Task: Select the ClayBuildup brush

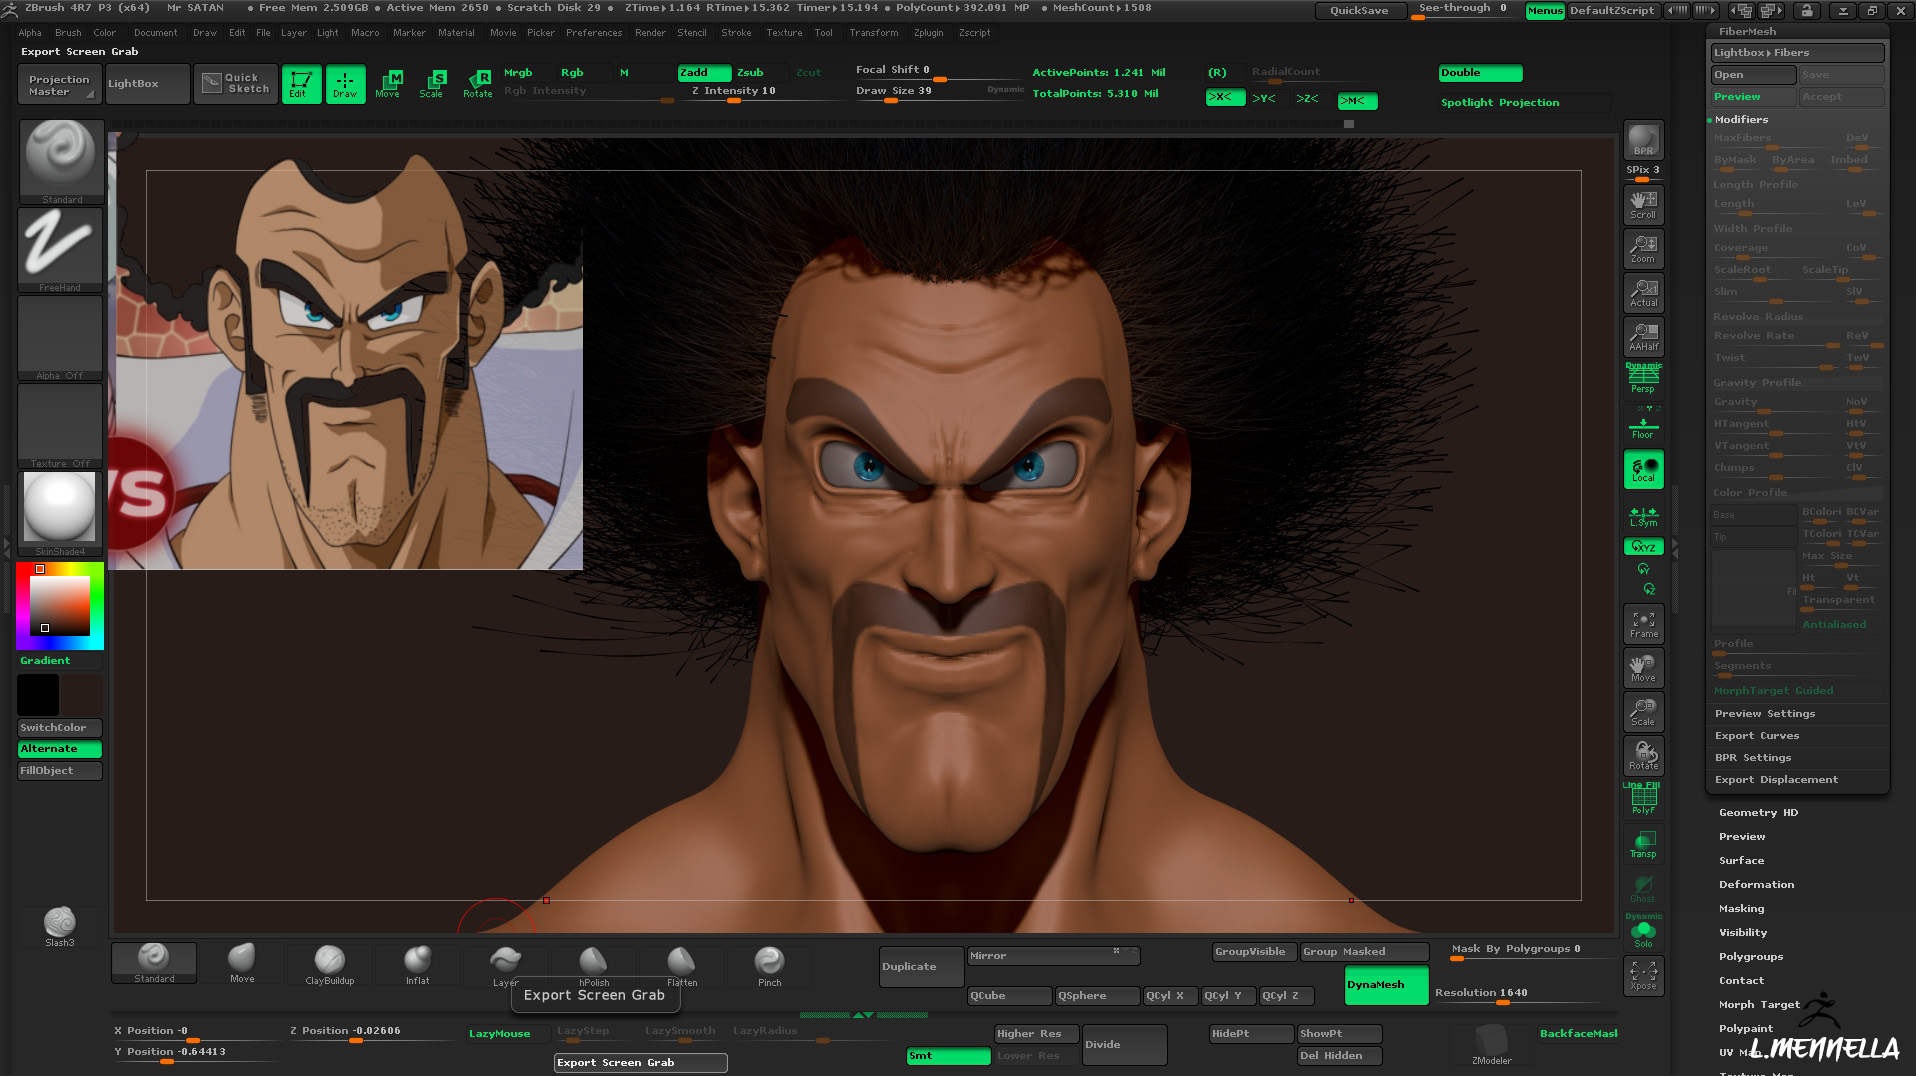Action: 330,964
